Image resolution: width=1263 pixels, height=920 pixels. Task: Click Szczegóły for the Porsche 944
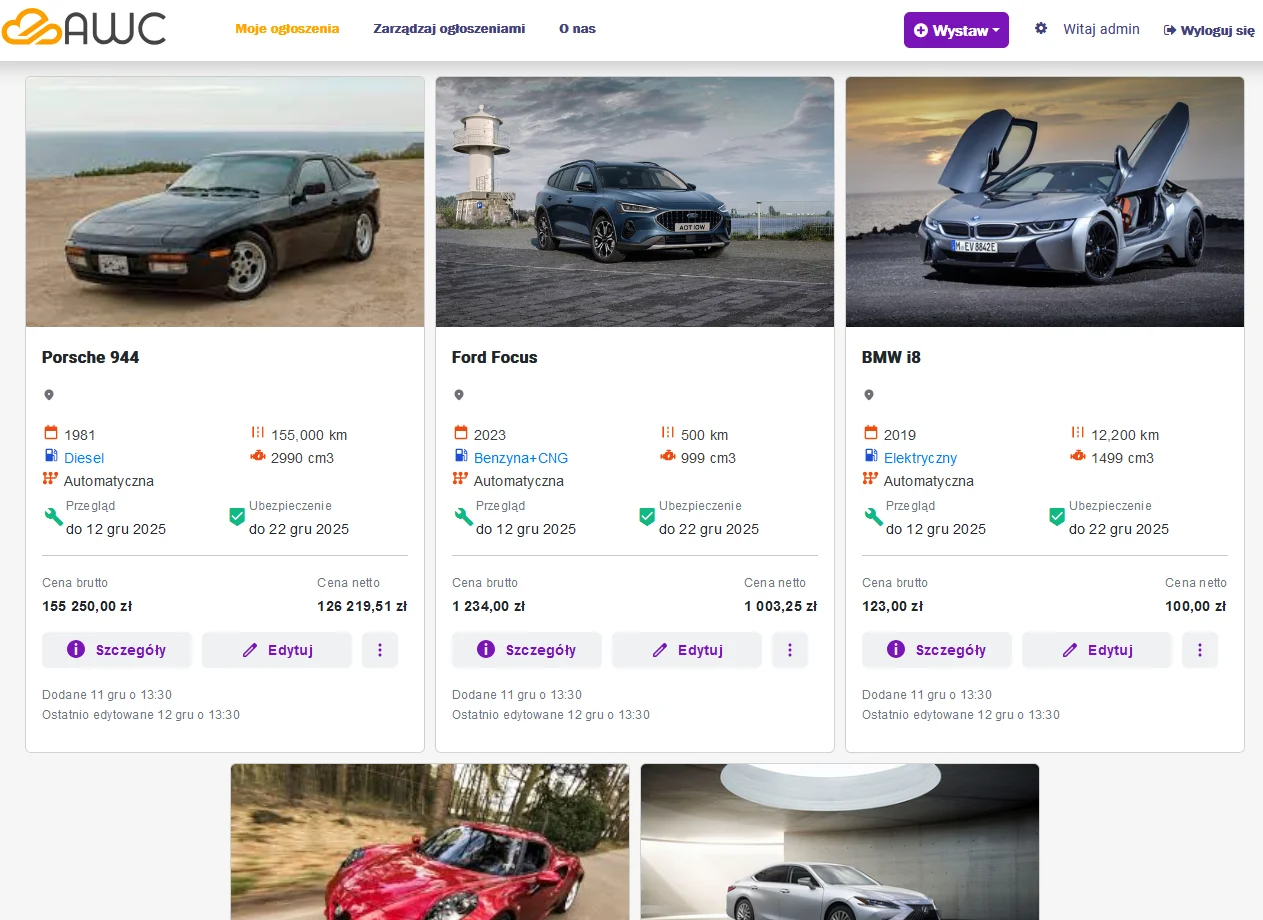click(117, 650)
